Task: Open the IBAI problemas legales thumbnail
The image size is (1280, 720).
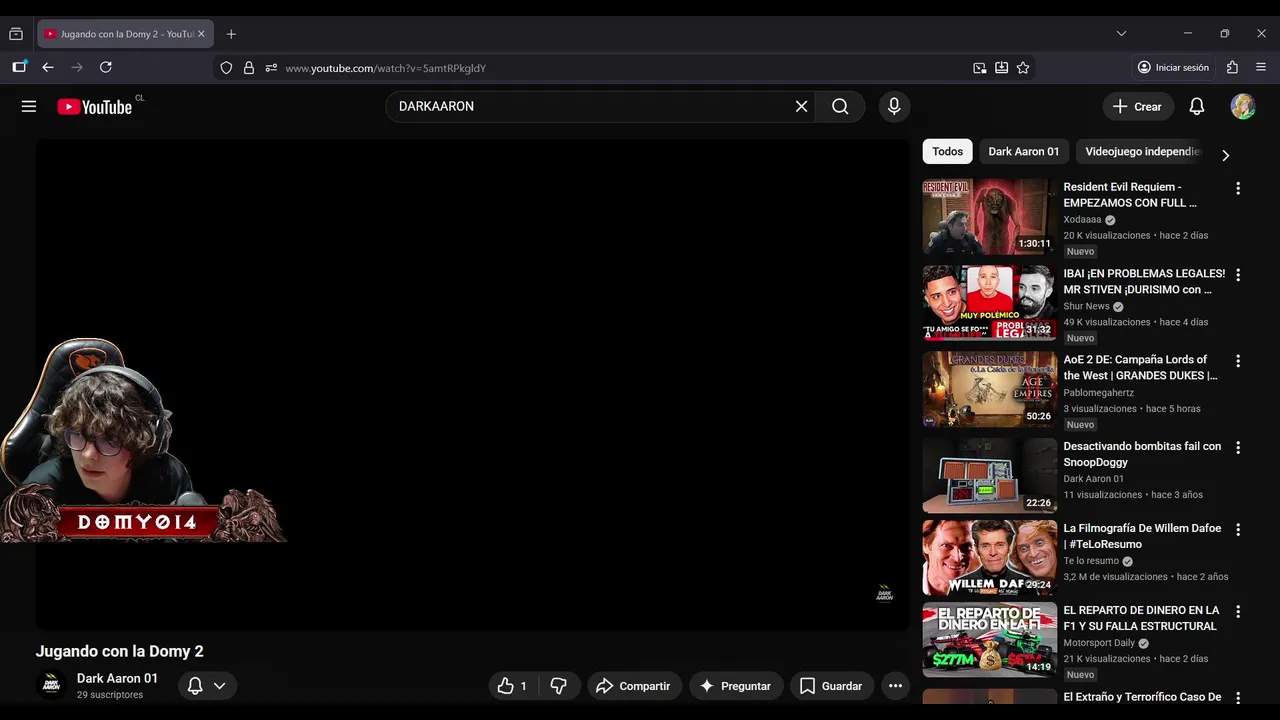Action: 989,302
